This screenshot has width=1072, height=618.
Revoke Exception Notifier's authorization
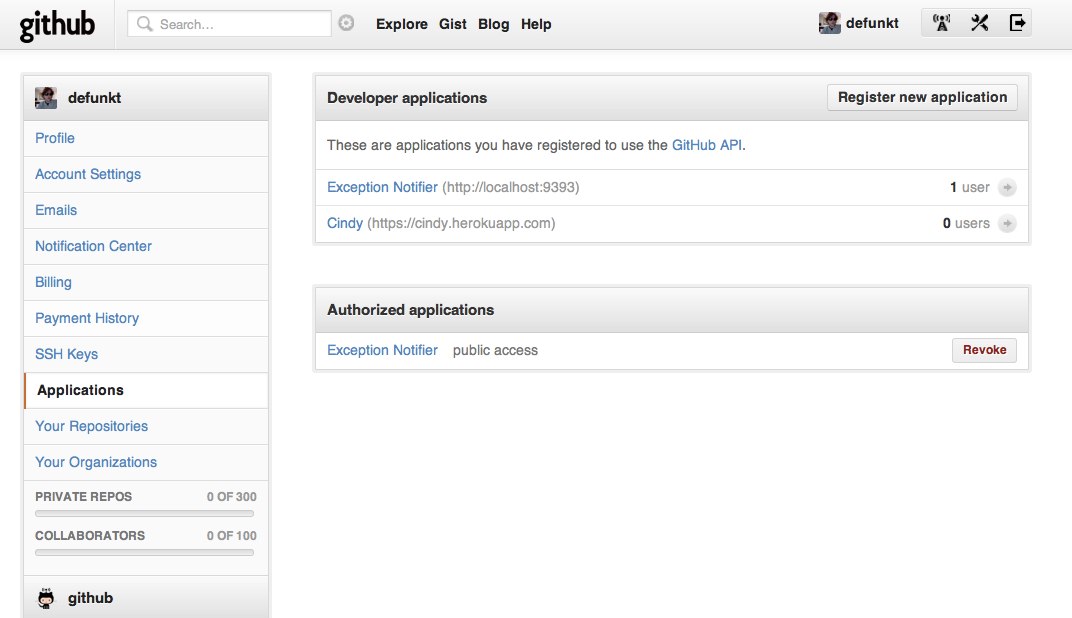(984, 350)
